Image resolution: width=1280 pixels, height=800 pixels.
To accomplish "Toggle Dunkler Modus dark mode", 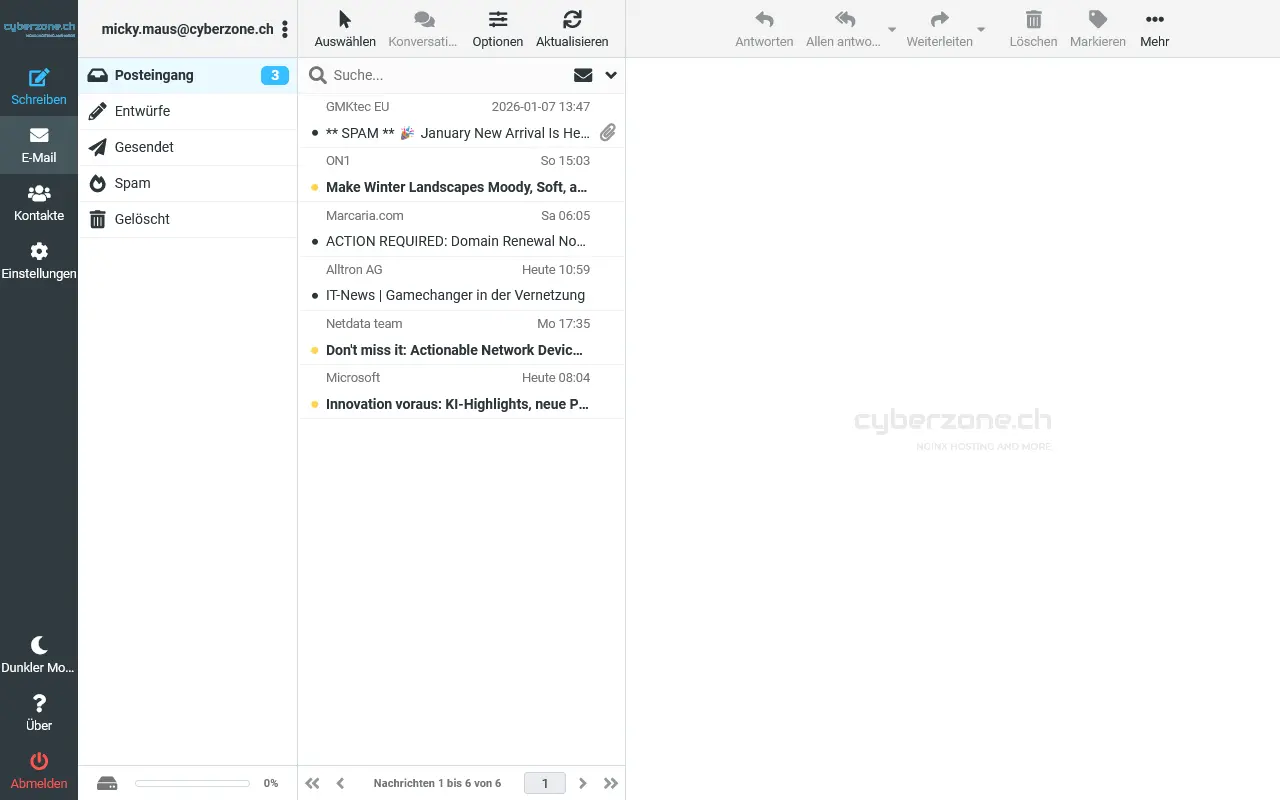I will click(39, 646).
